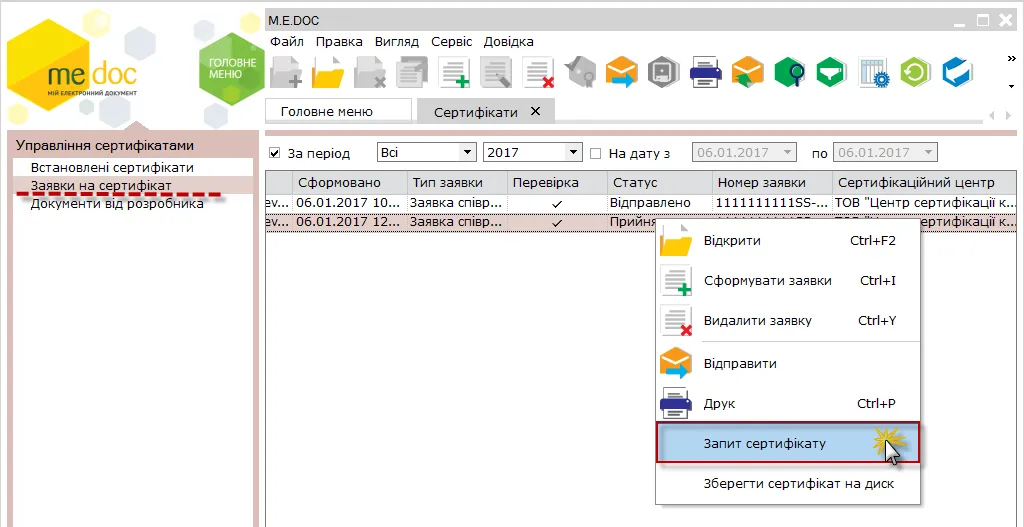Sort by the Тип заявки column header

[x=457, y=182]
